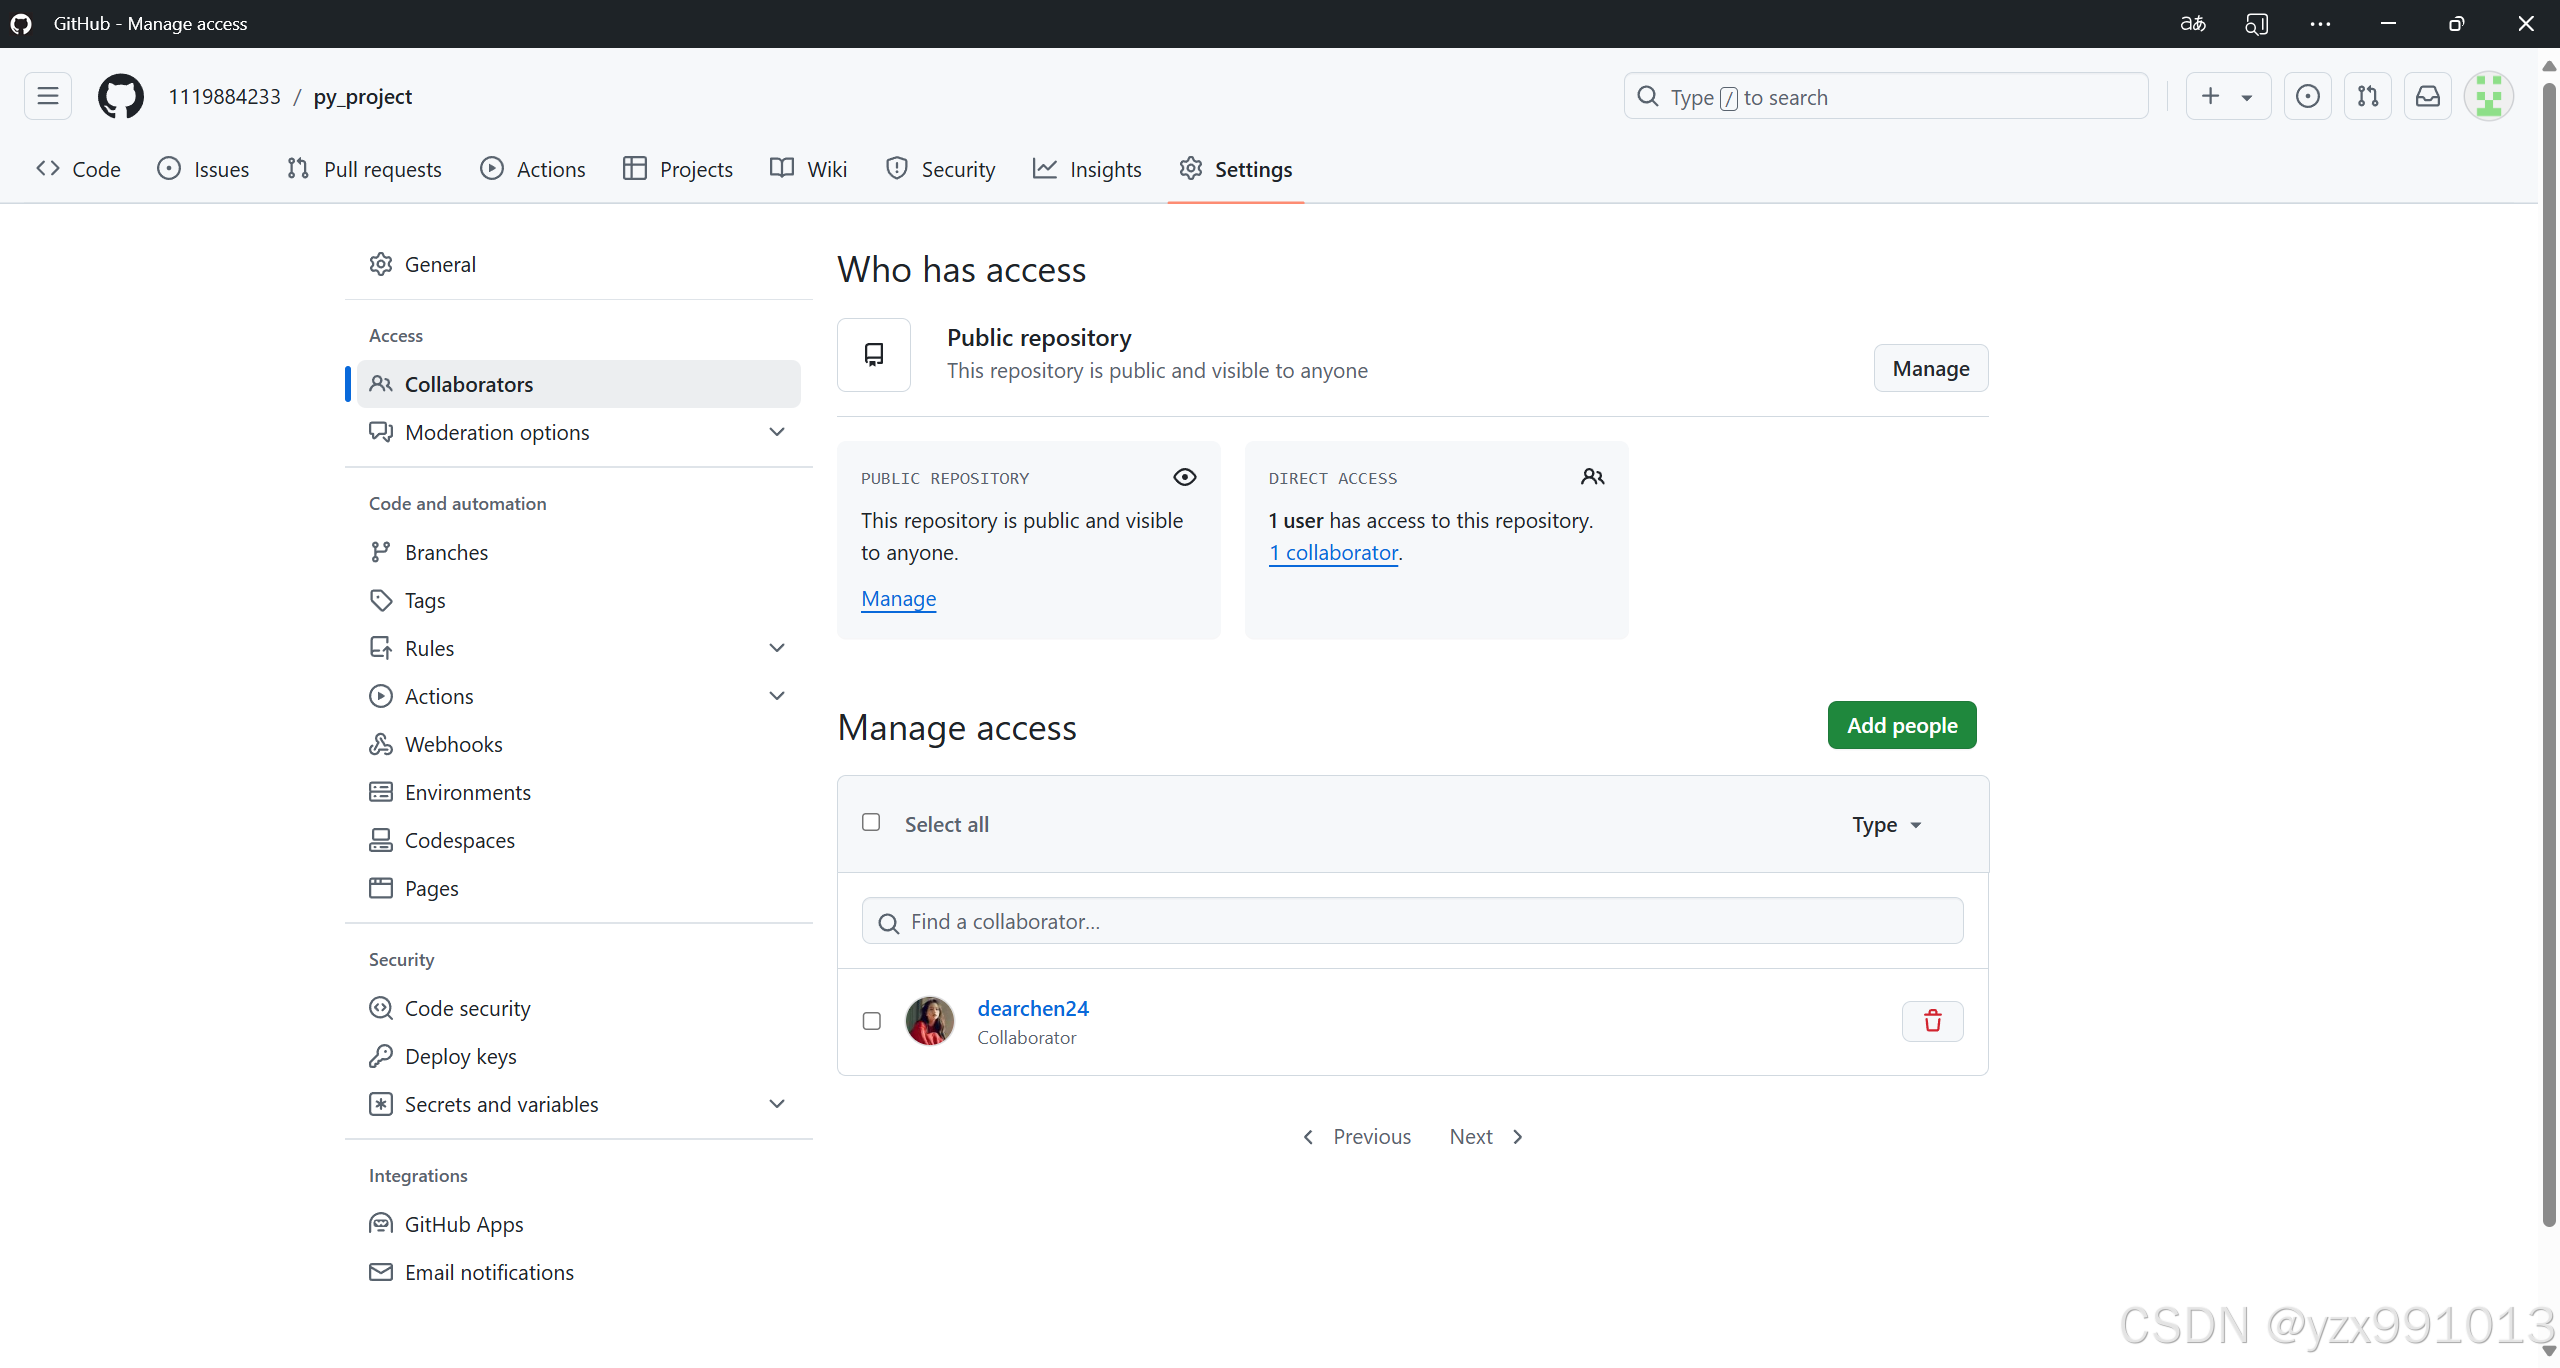Open the create new plus dropdown
Screen dimensions: 2560x1368
coord(2227,96)
